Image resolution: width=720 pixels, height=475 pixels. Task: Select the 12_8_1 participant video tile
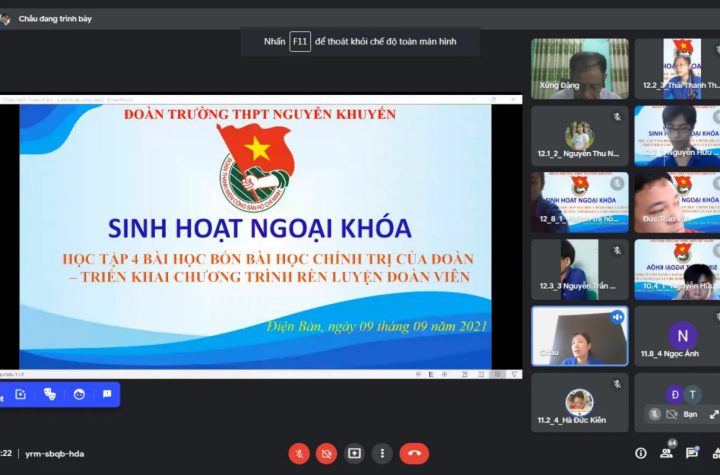579,203
